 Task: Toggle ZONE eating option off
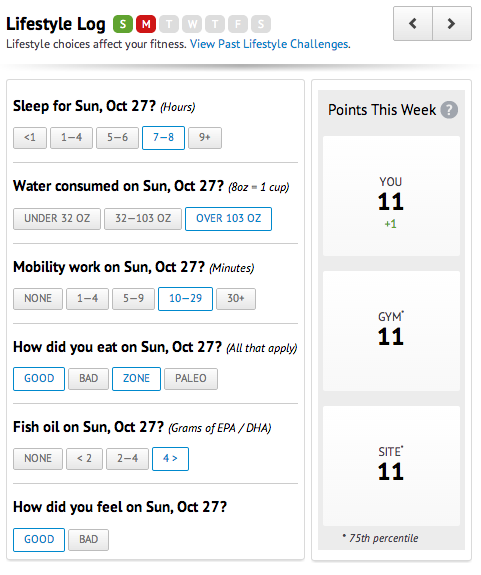136,378
